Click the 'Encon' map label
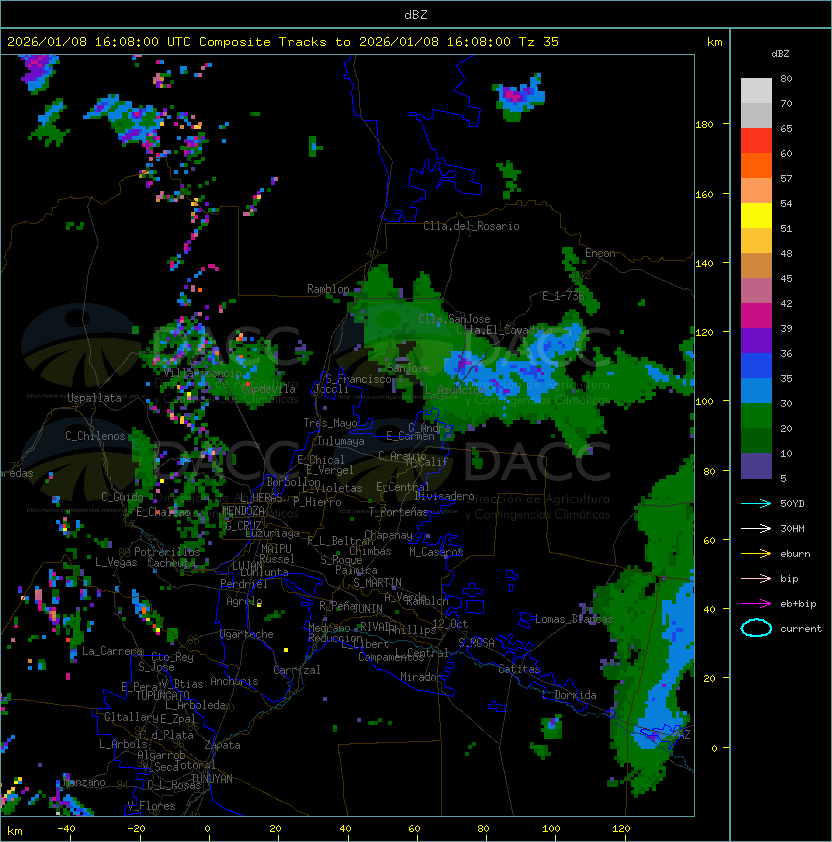 [x=600, y=253]
